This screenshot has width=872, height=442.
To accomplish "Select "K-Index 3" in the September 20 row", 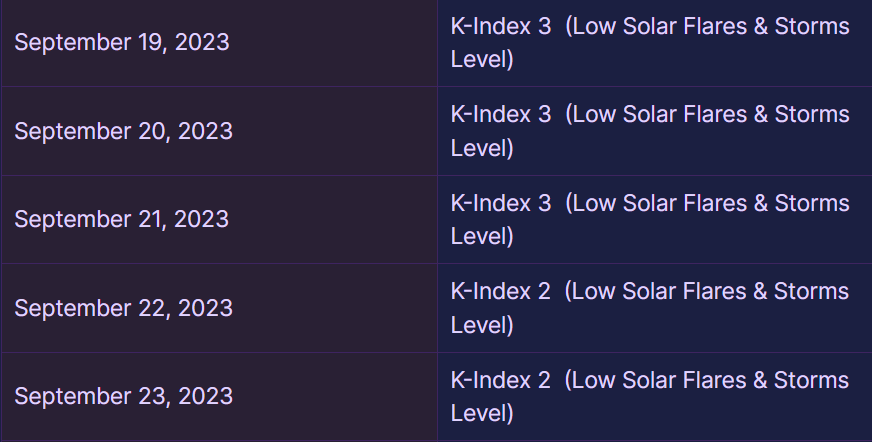I will pos(500,114).
